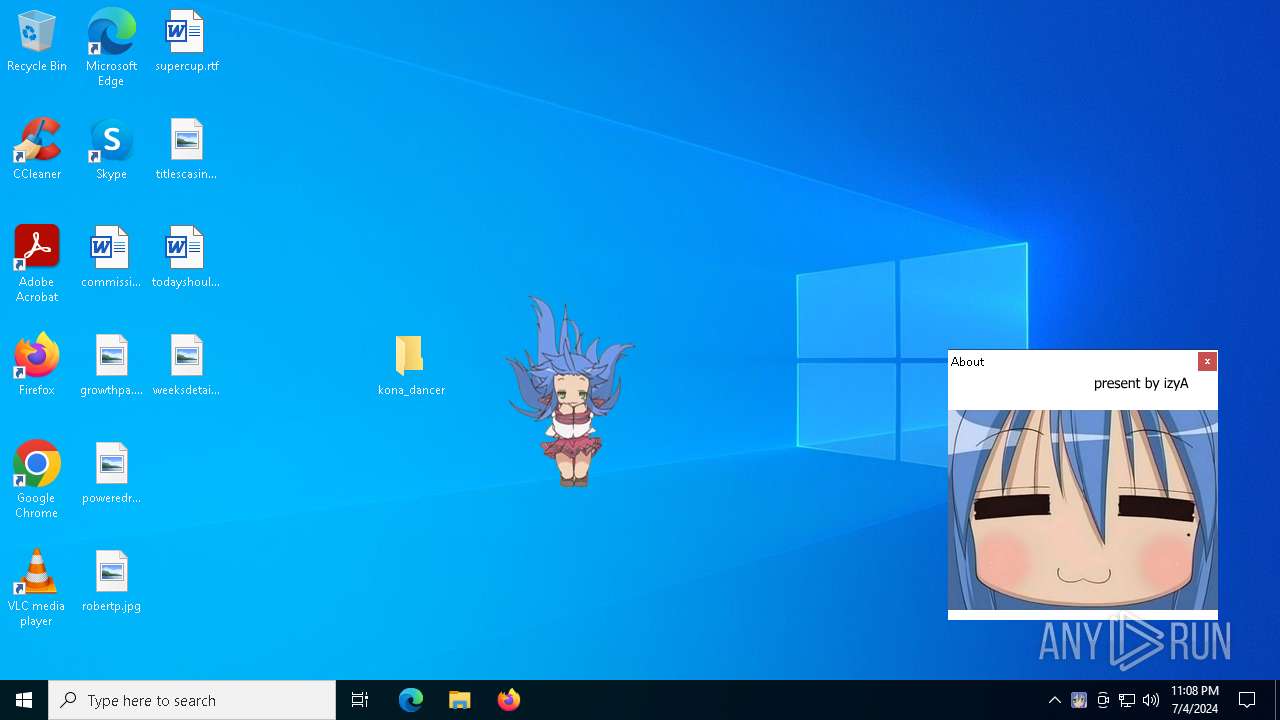Open Task View from the taskbar
Image resolution: width=1280 pixels, height=720 pixels.
tap(360, 700)
